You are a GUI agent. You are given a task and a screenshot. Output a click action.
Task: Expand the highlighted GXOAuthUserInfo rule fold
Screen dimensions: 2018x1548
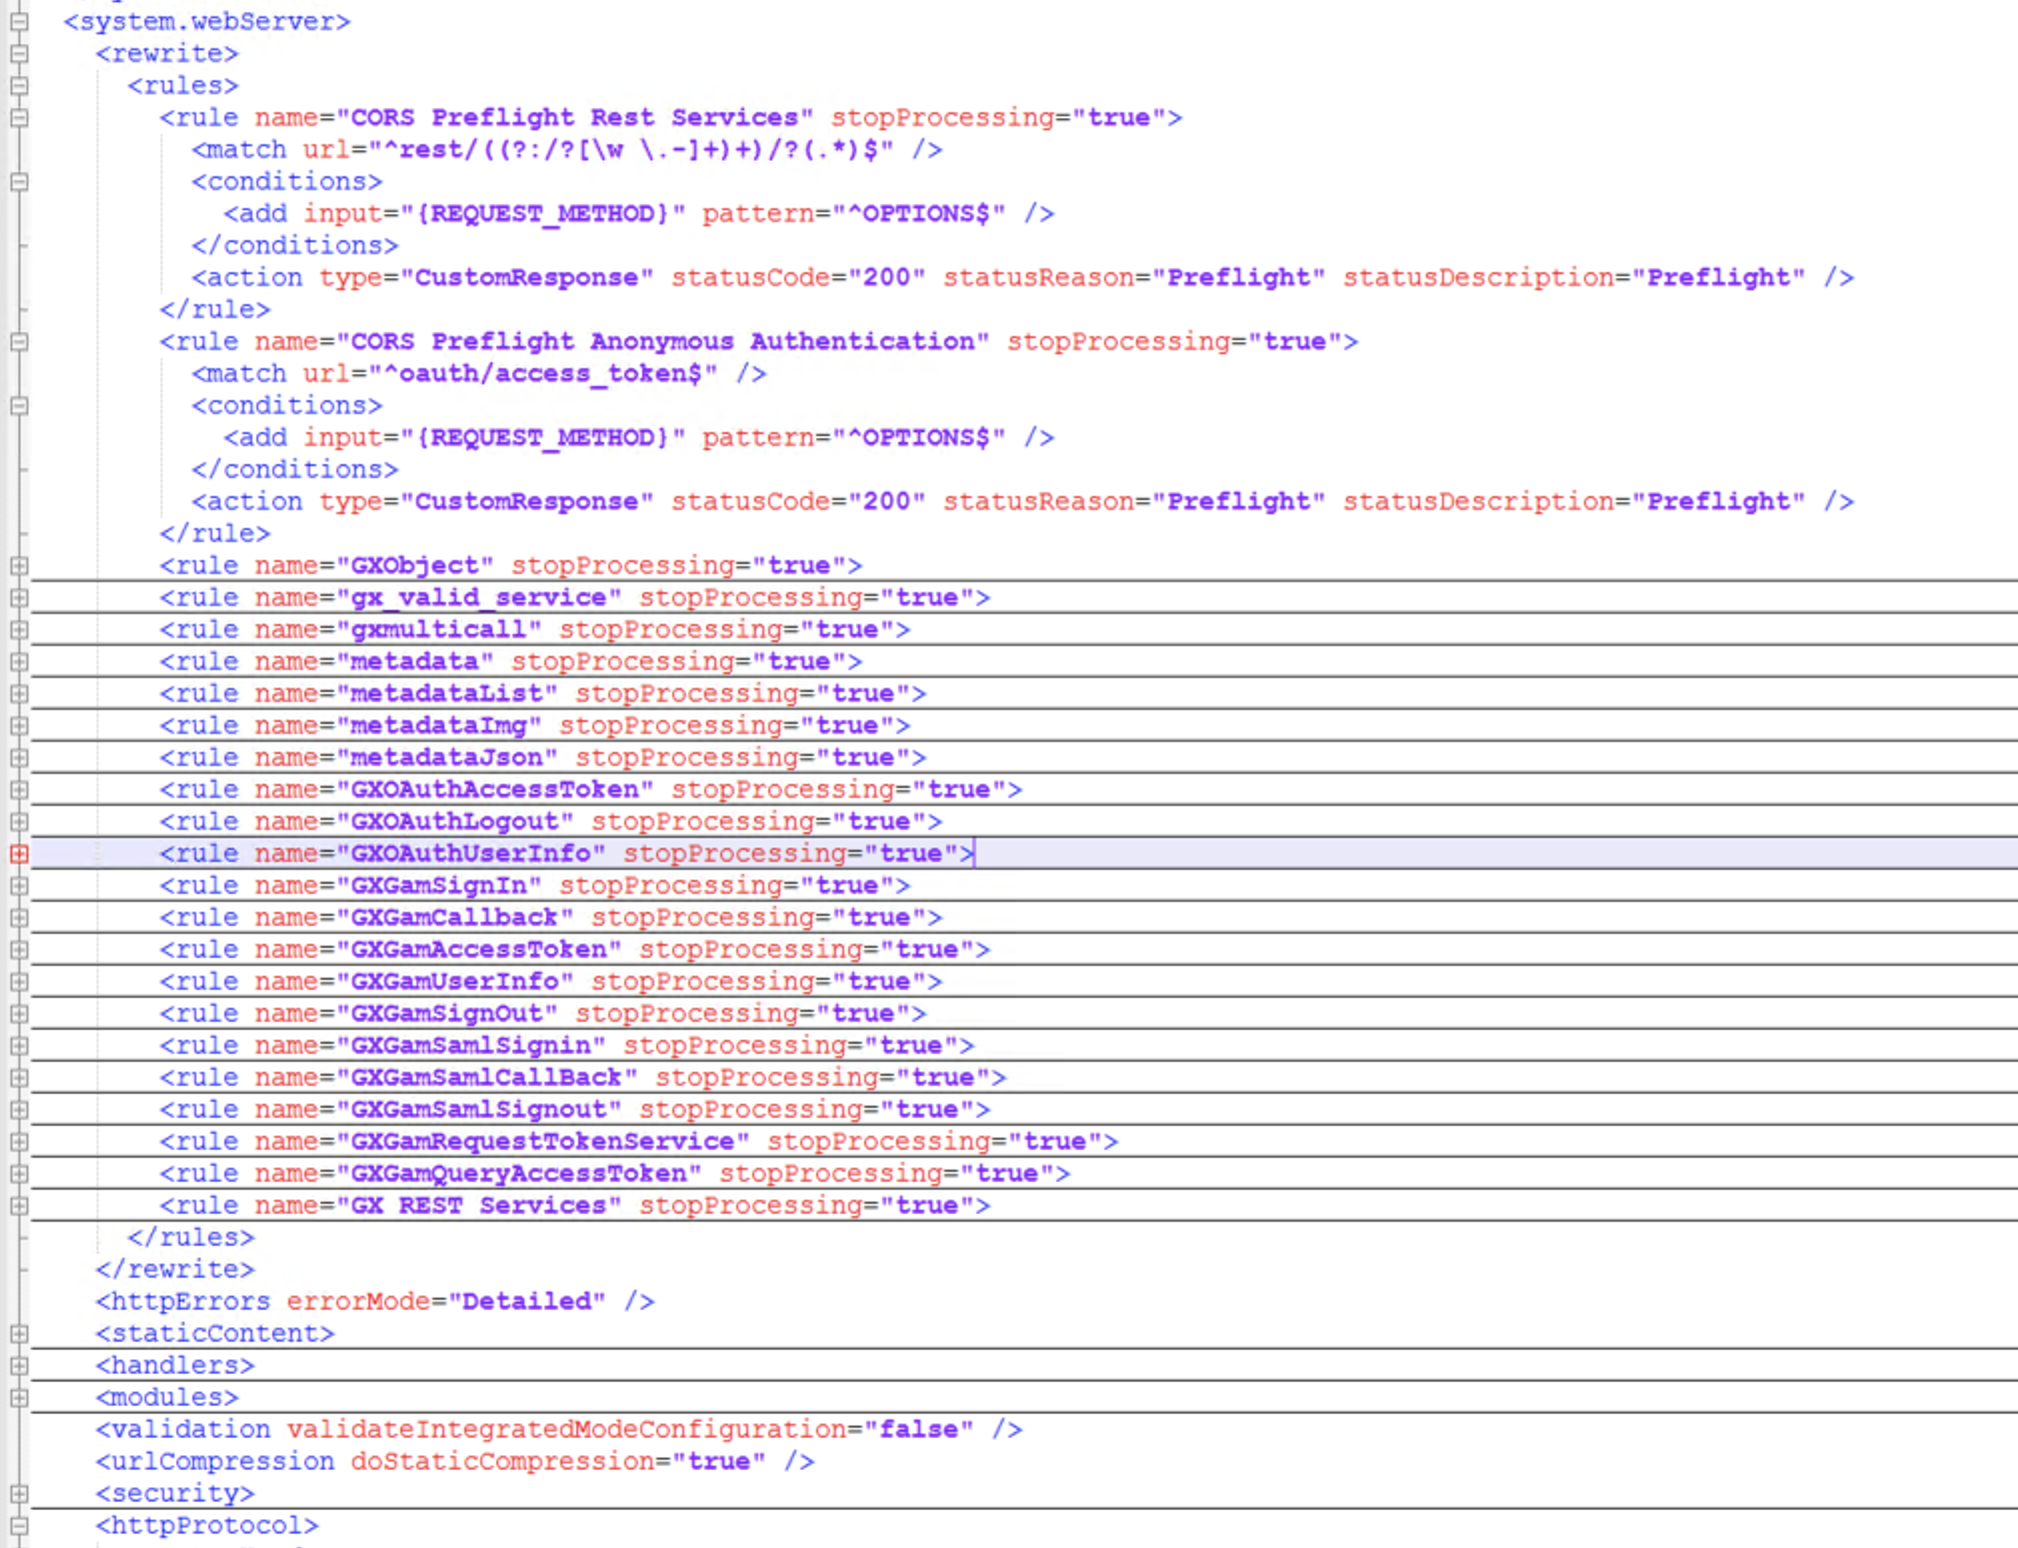pyautogui.click(x=18, y=853)
